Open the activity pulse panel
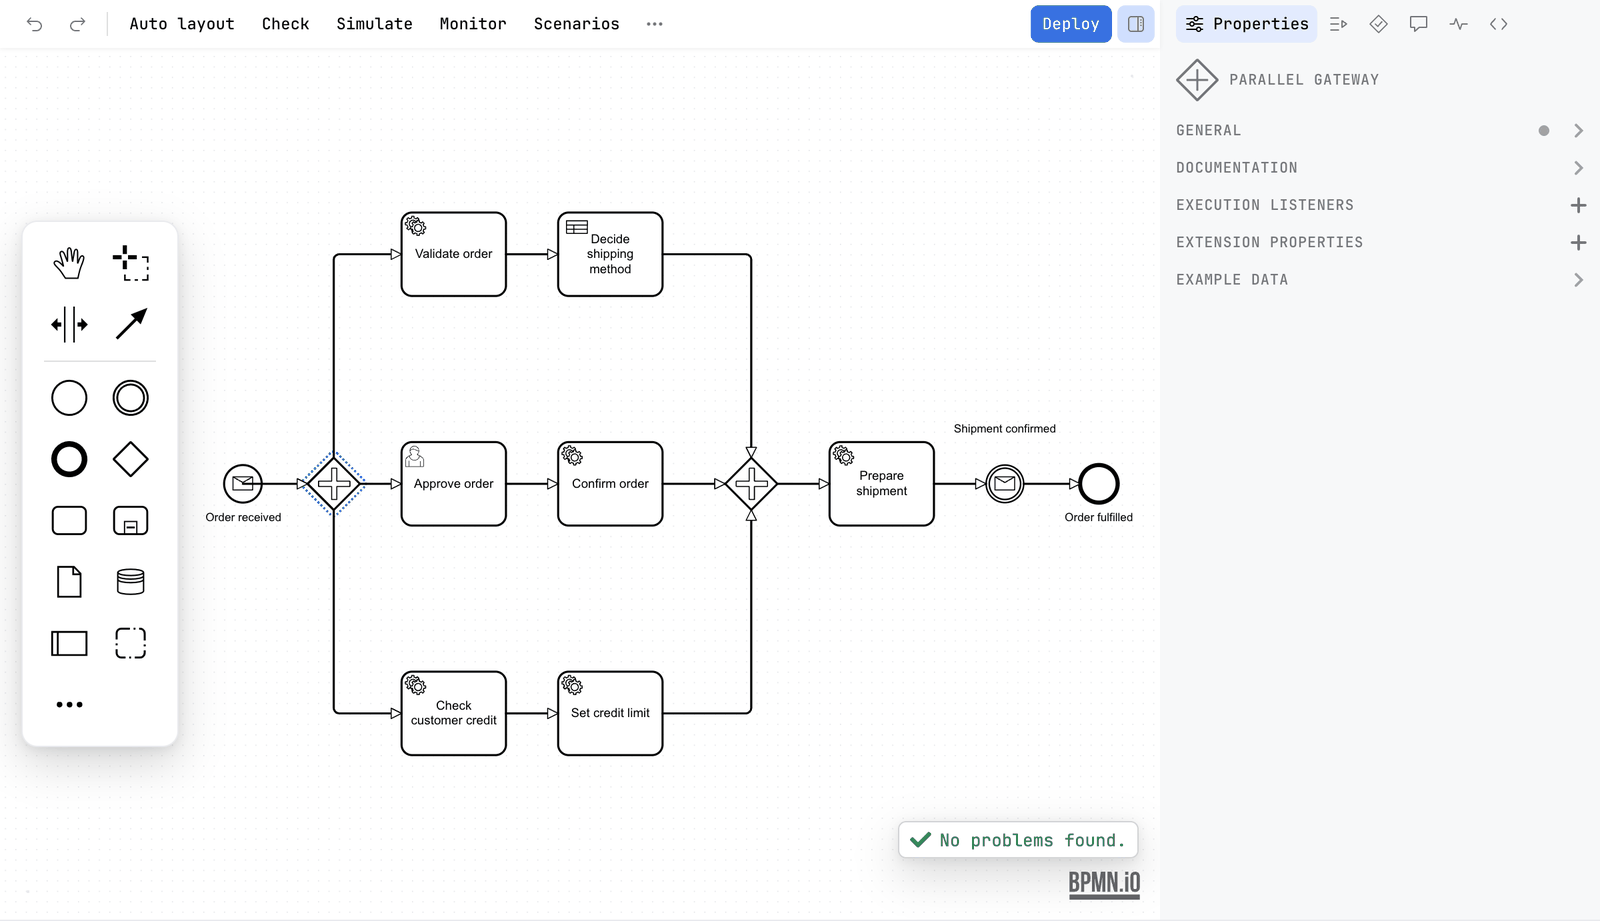This screenshot has width=1600, height=921. [x=1459, y=24]
